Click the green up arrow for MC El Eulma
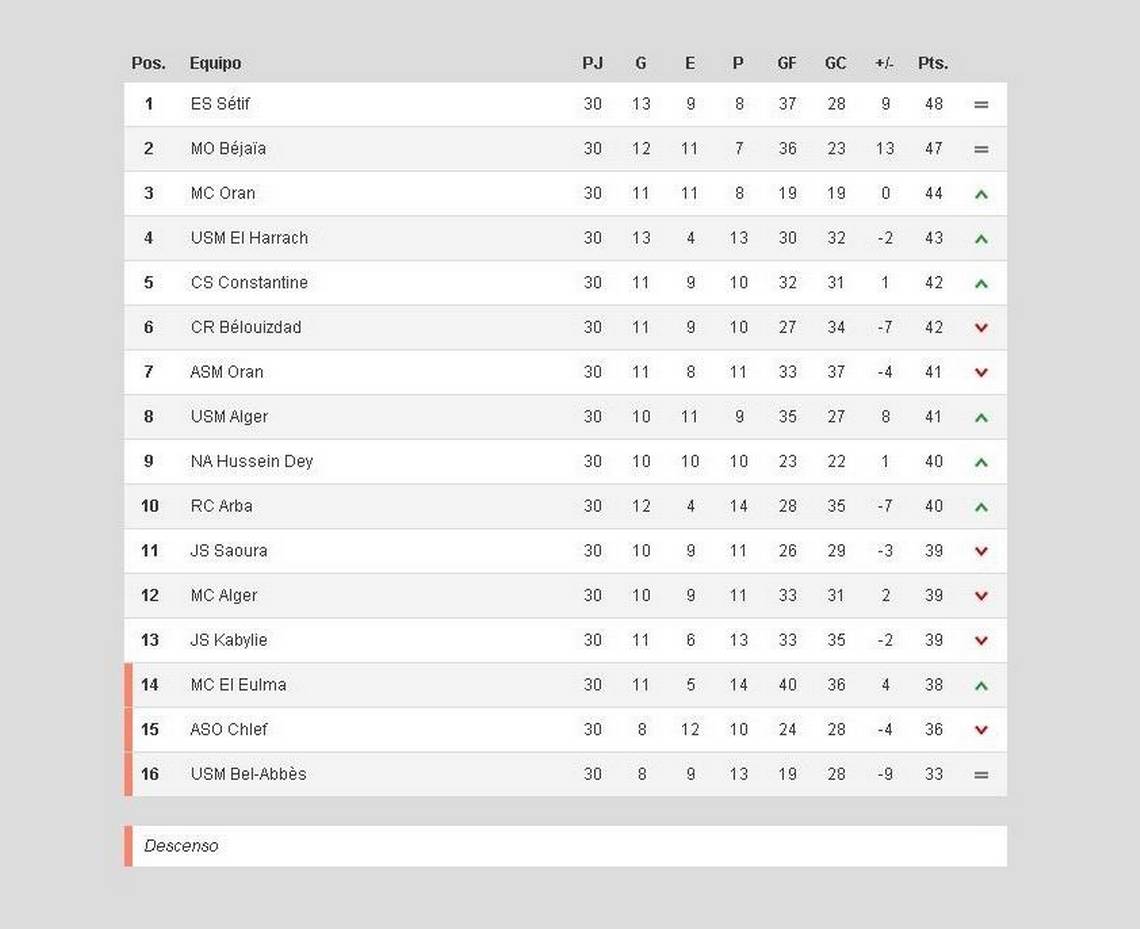The height and width of the screenshot is (929, 1140). point(981,685)
